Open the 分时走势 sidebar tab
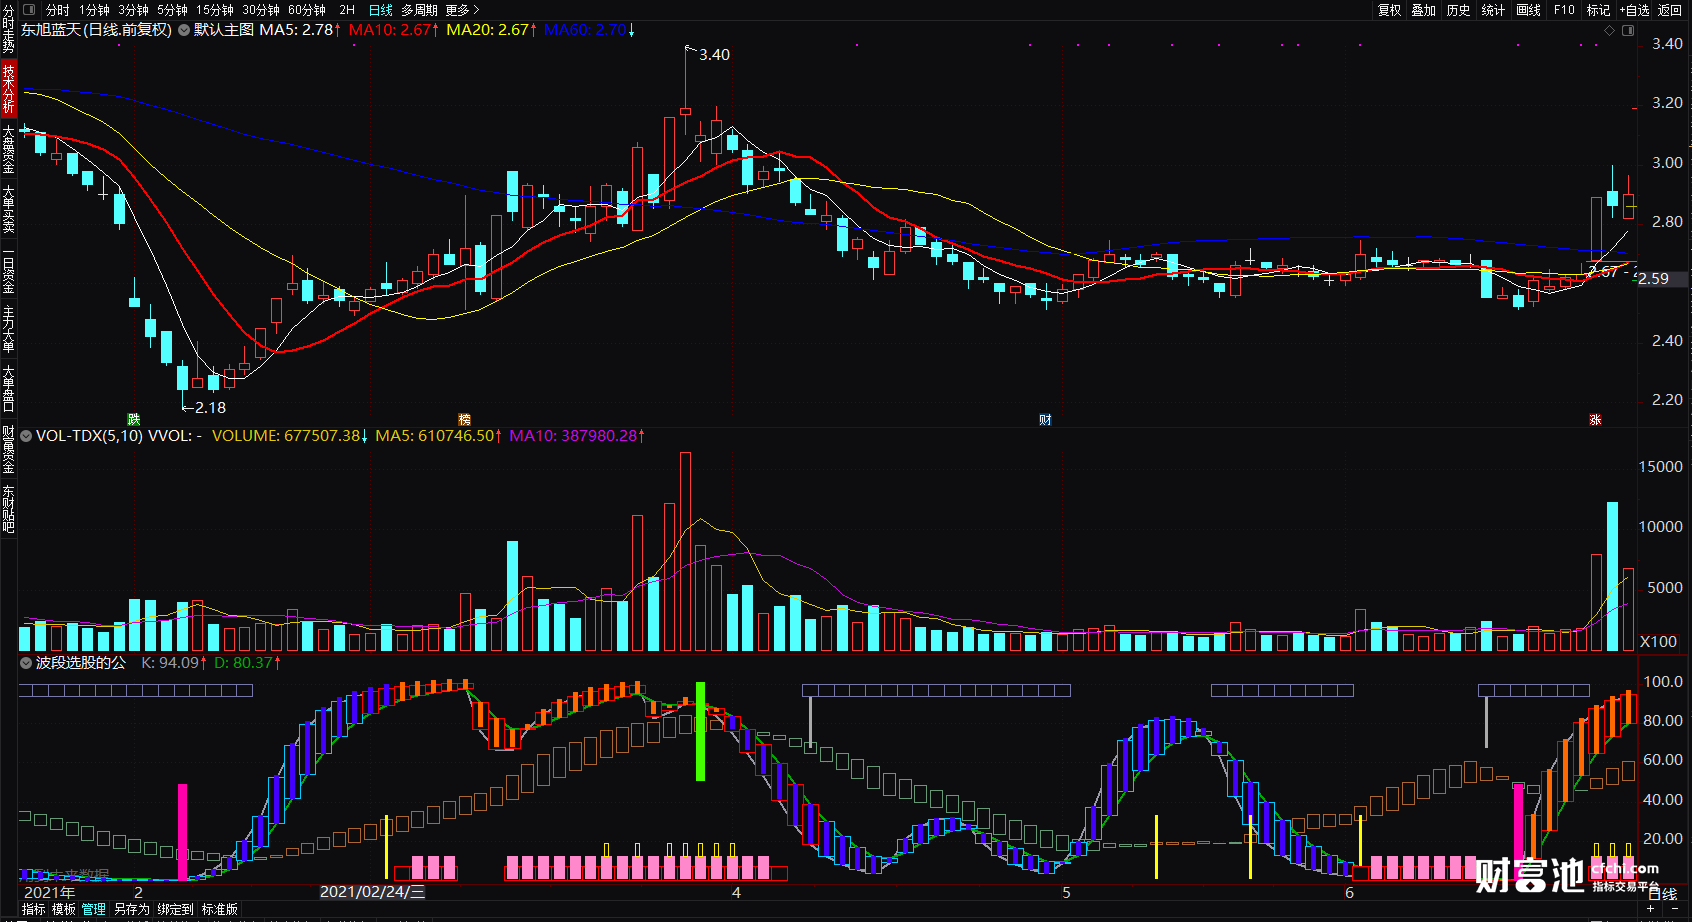The height and width of the screenshot is (922, 1692). click(8, 29)
